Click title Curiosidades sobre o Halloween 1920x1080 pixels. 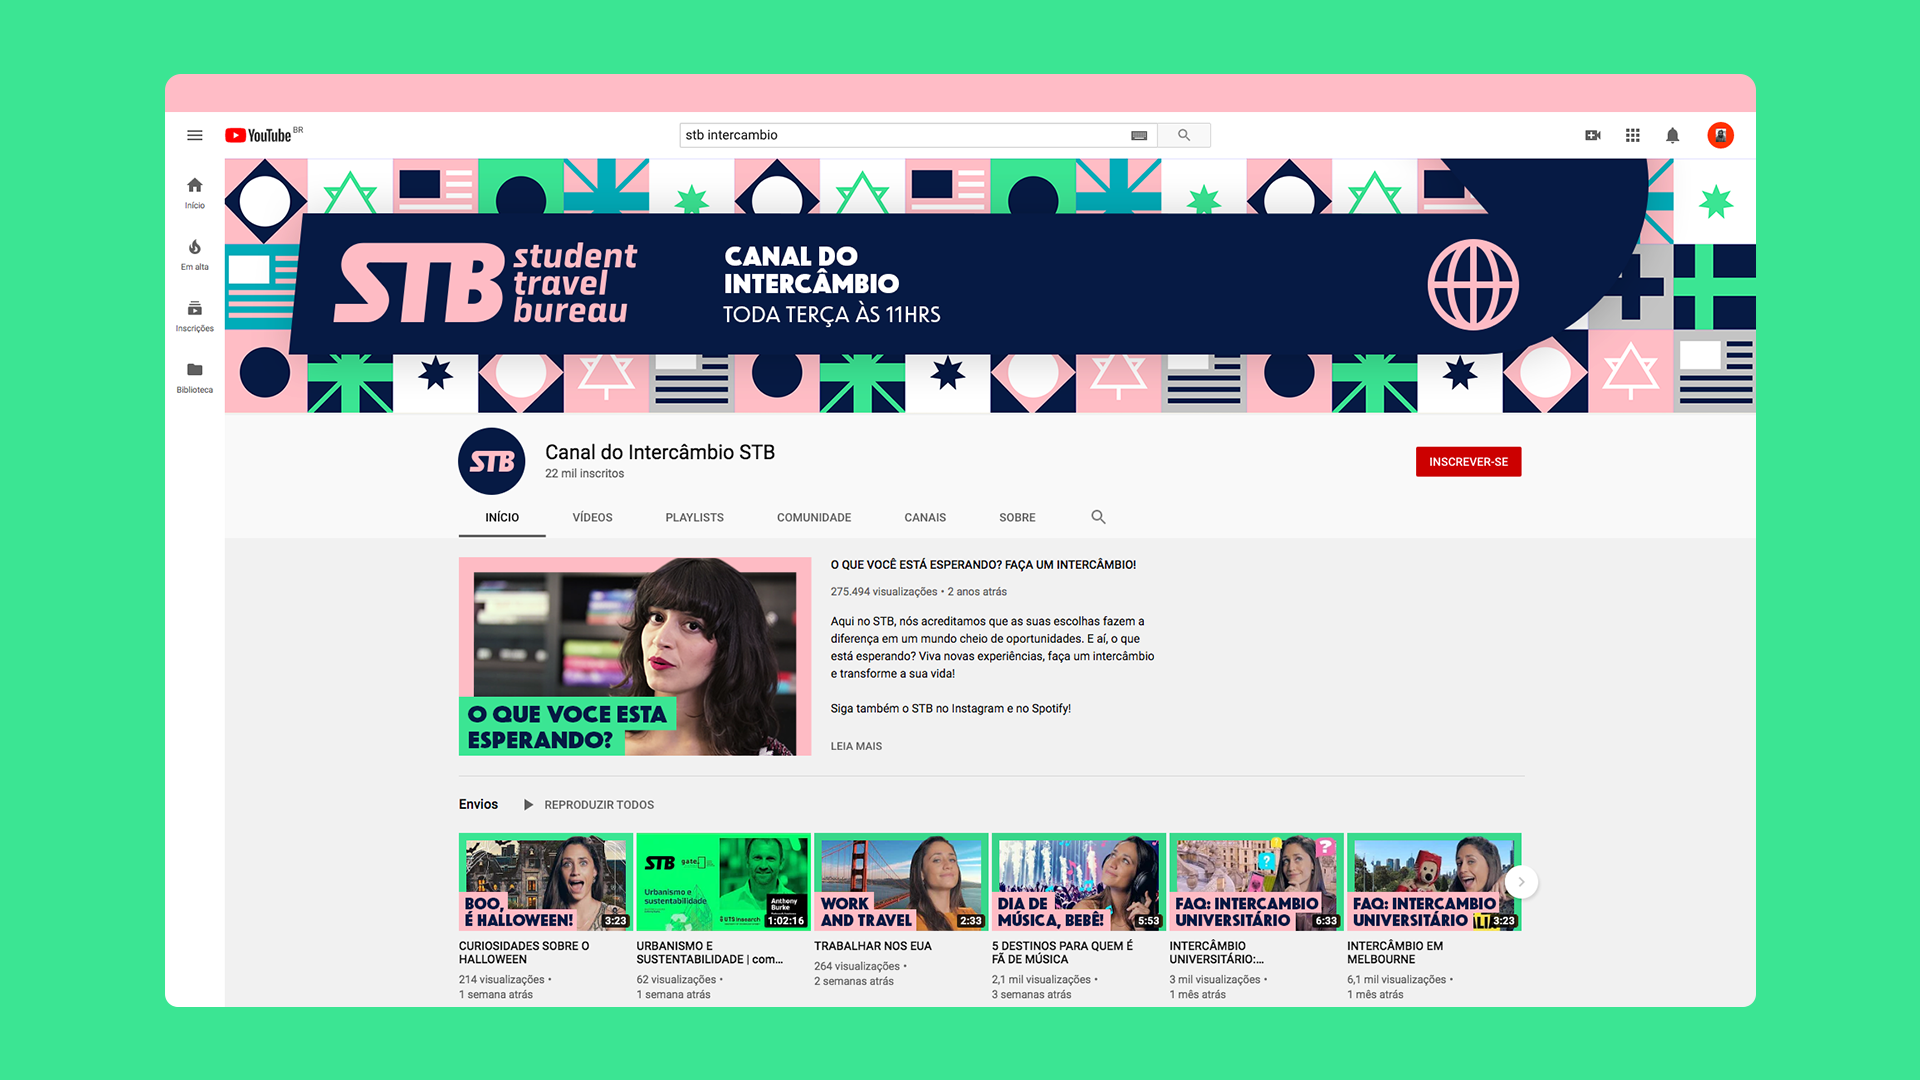pyautogui.click(x=524, y=953)
